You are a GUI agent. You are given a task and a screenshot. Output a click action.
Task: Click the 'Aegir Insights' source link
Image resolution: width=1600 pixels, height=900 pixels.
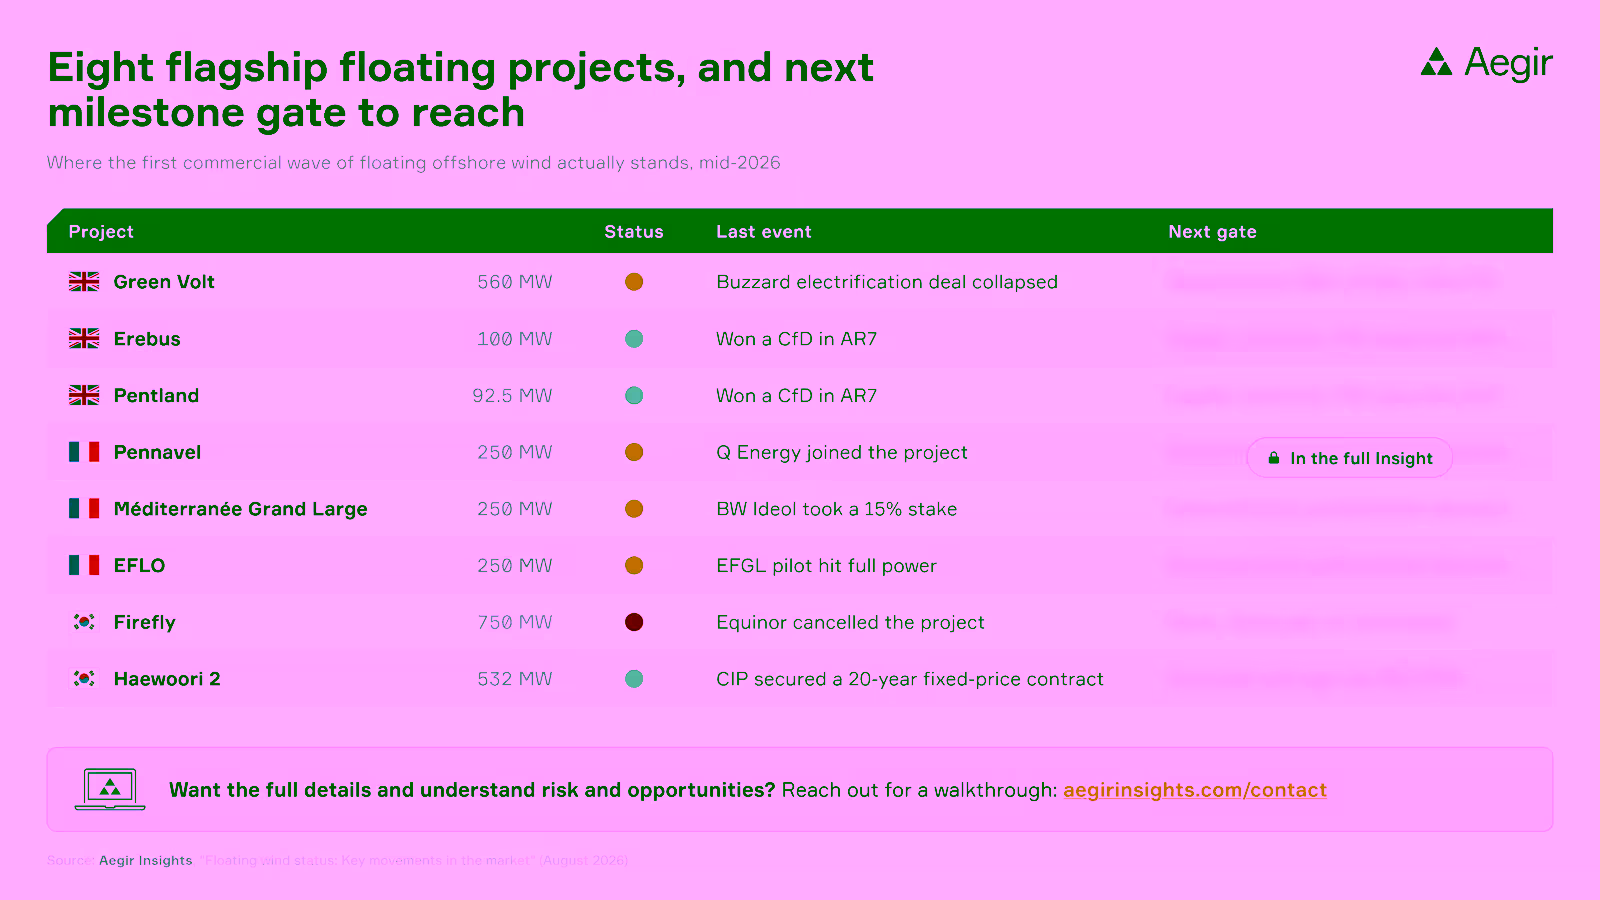click(x=145, y=860)
